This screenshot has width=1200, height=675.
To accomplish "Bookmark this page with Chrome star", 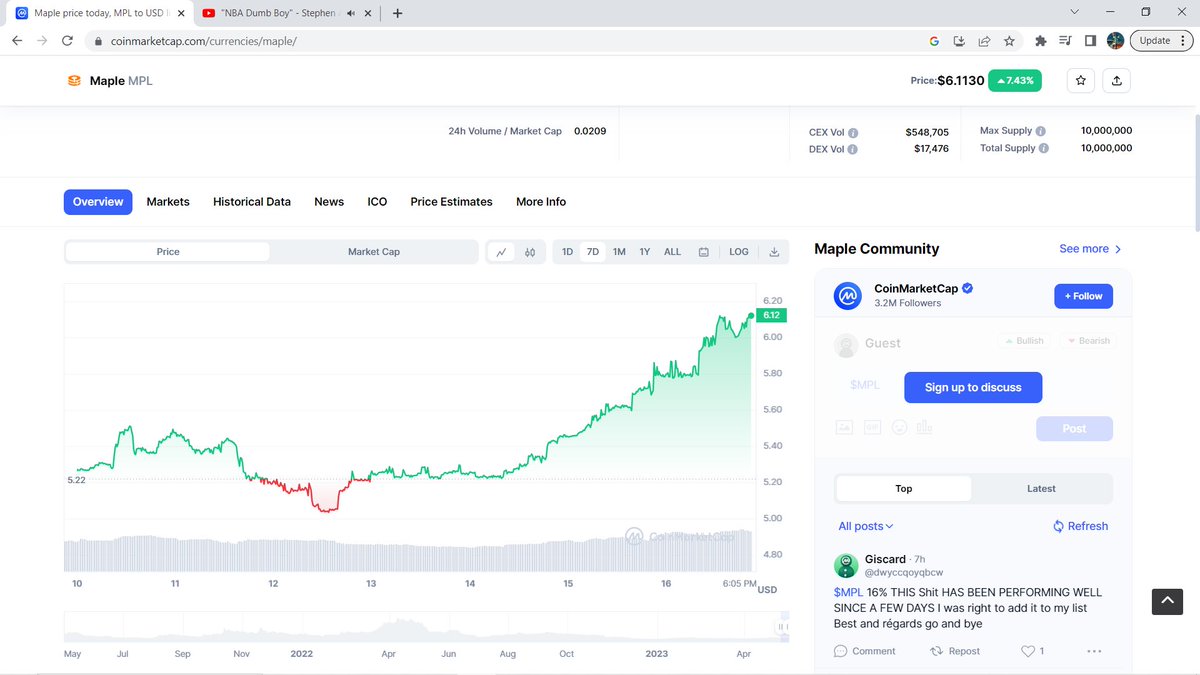I will (1009, 41).
